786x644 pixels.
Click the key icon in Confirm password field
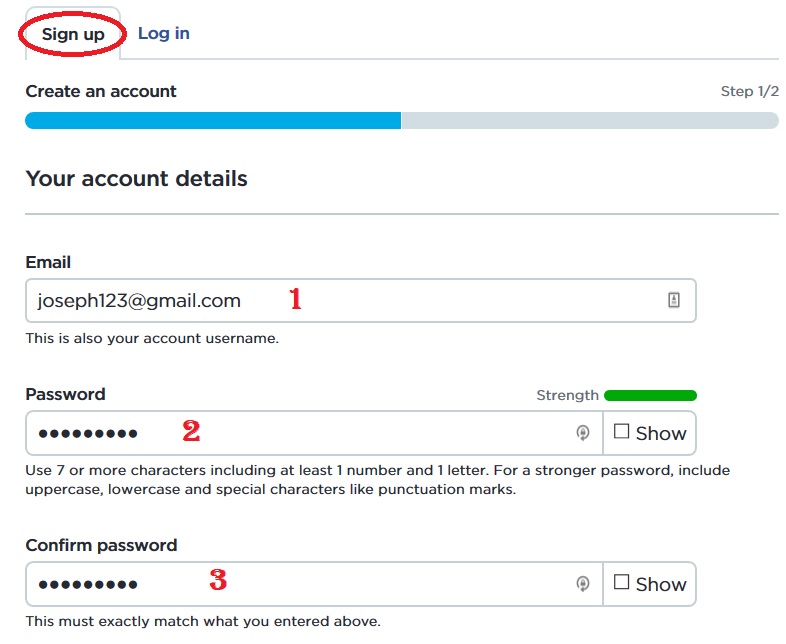[583, 584]
